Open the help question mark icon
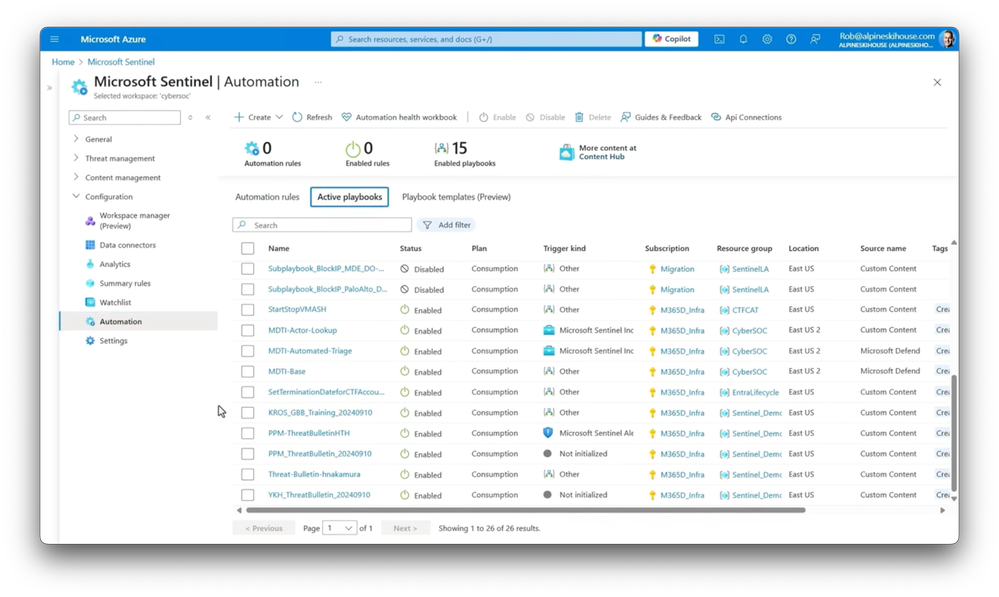 (x=791, y=39)
